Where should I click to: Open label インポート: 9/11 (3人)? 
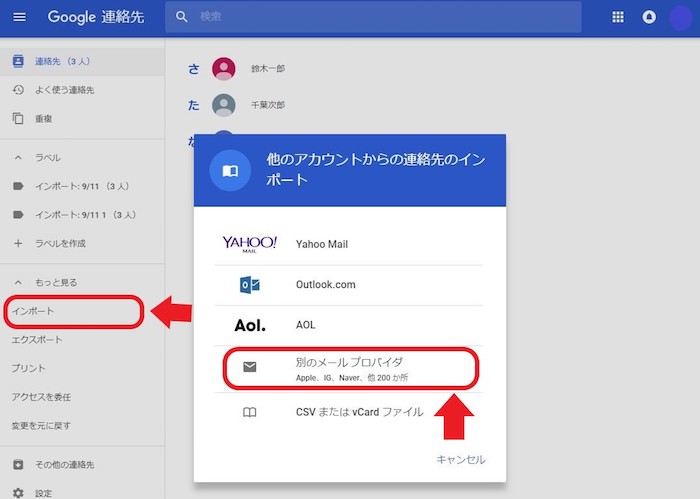[82, 186]
